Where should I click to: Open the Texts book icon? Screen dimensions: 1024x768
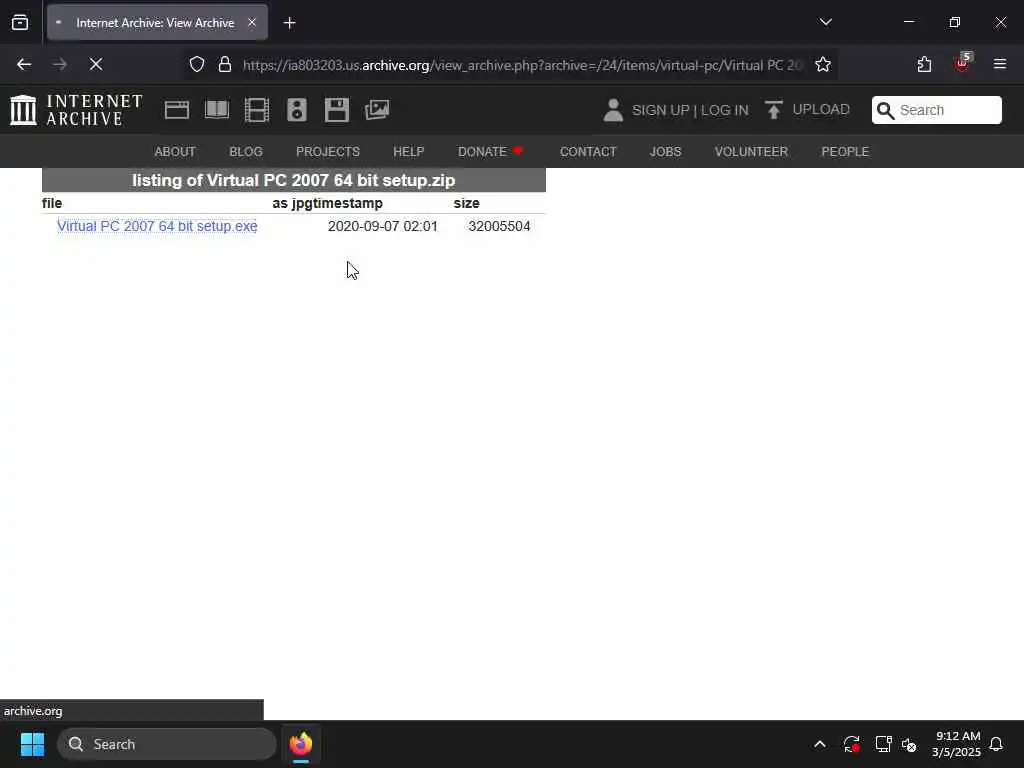217,110
